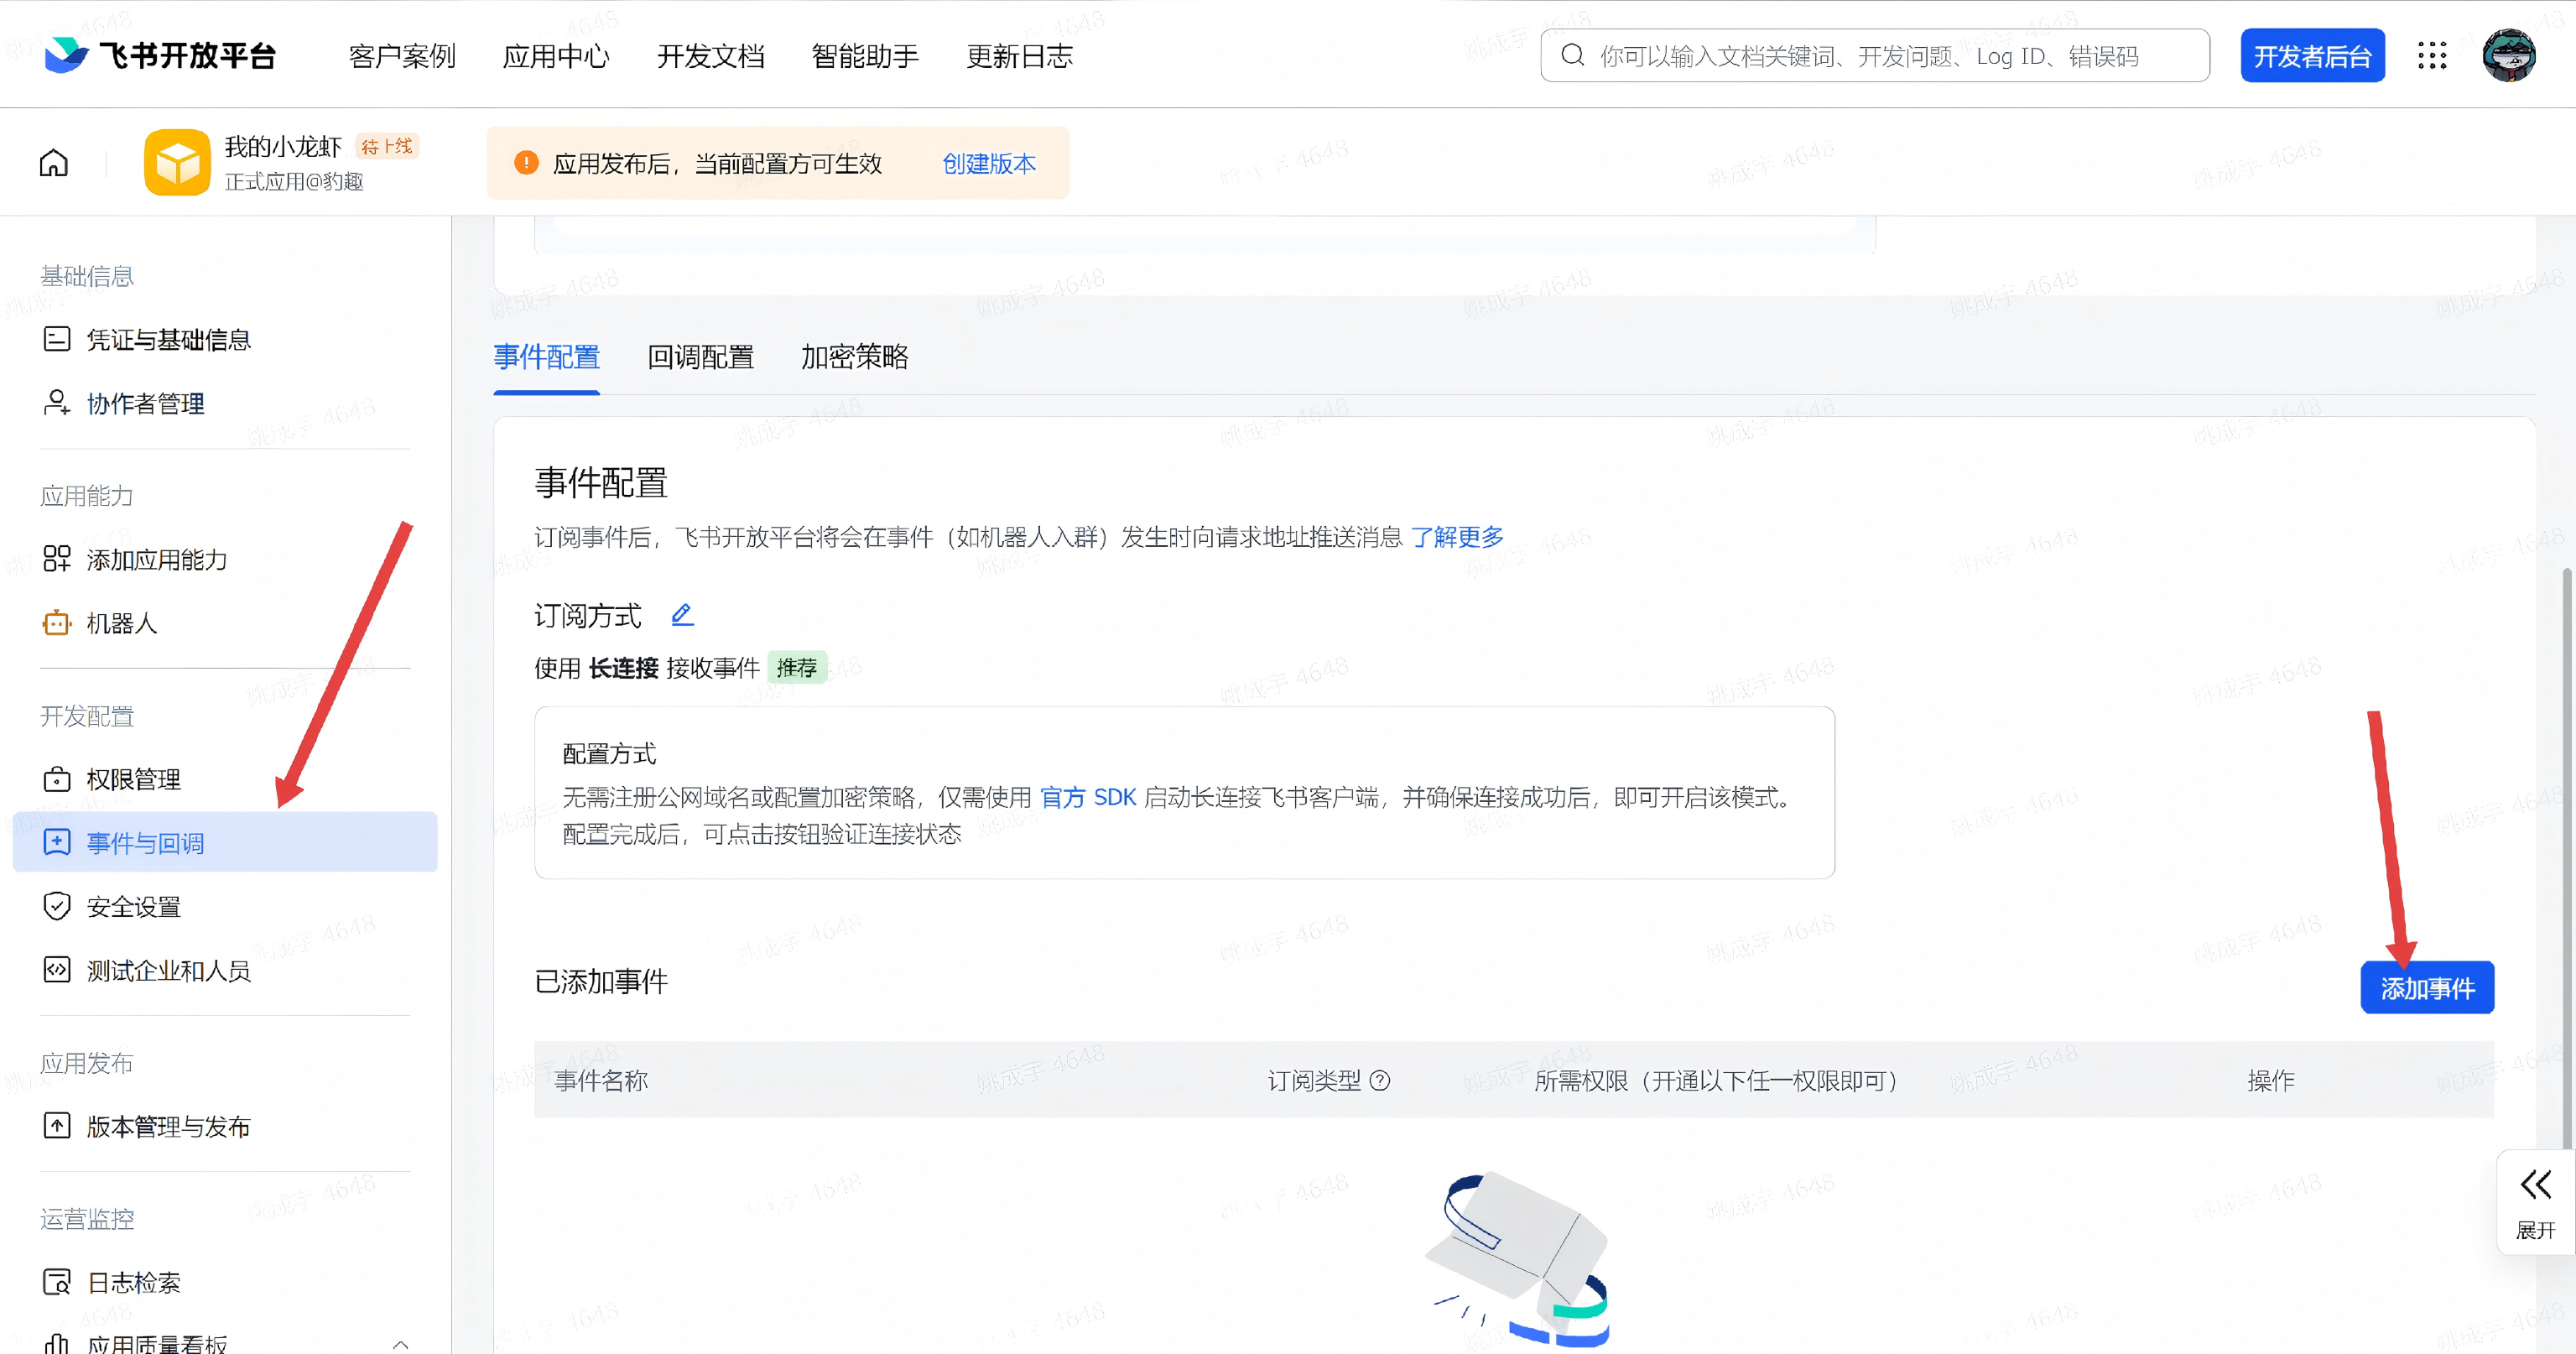The image size is (2576, 1354).
Task: Click the 创建版本 link in the banner
Action: (989, 163)
